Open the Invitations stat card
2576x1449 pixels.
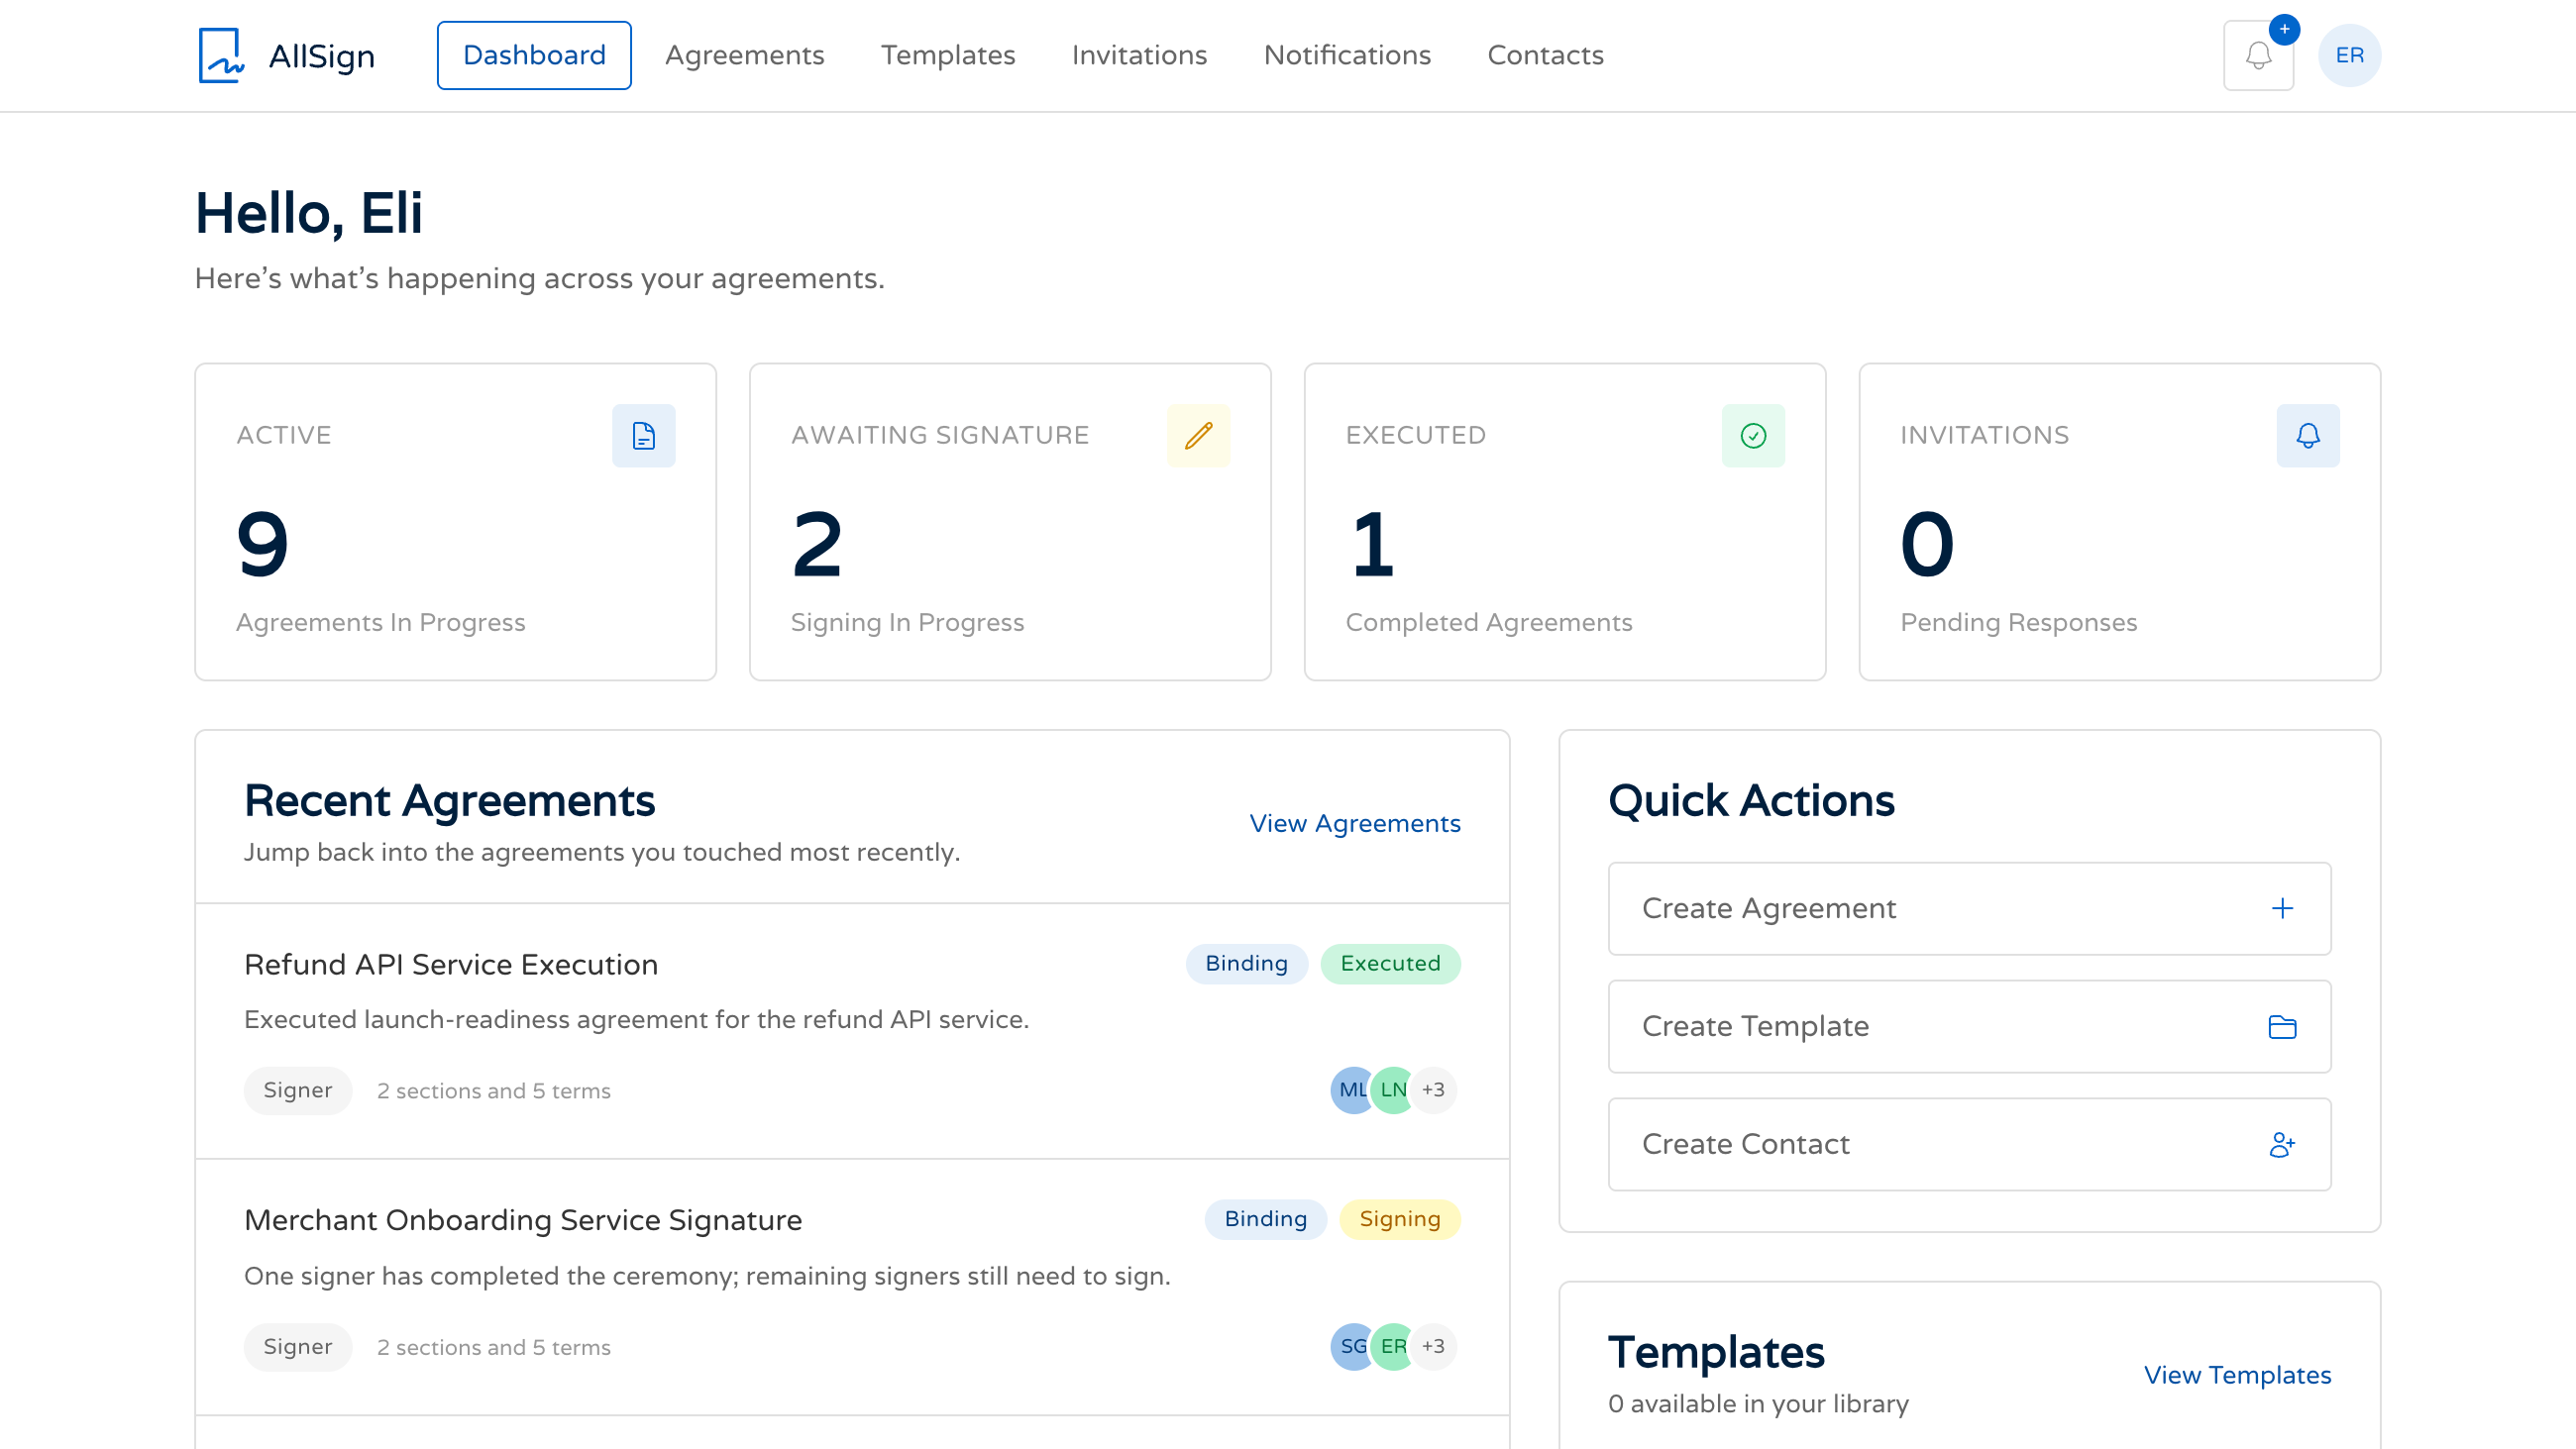2120,521
